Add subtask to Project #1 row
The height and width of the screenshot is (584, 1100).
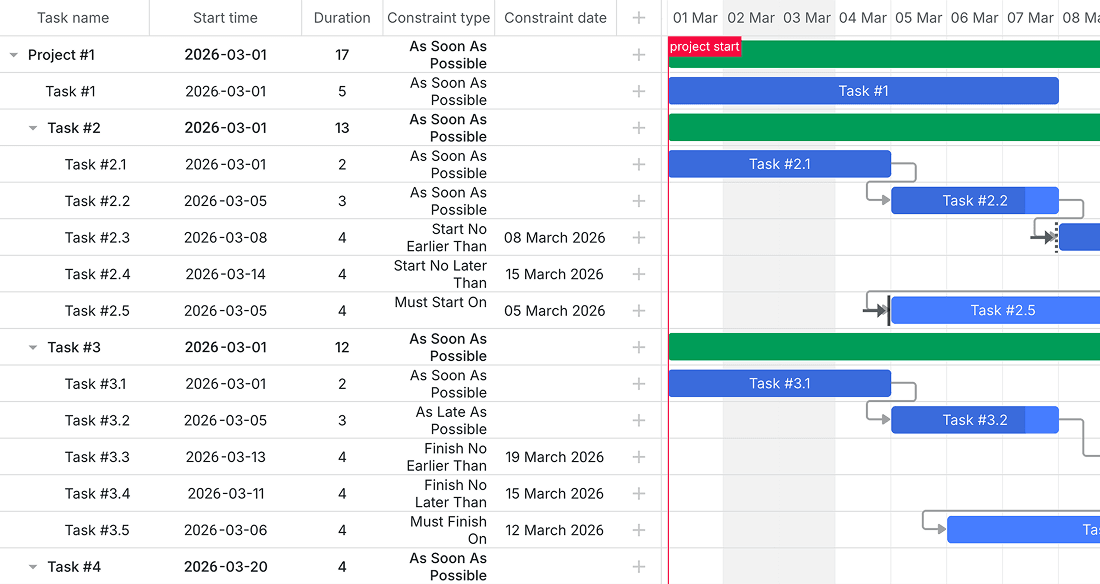(638, 55)
